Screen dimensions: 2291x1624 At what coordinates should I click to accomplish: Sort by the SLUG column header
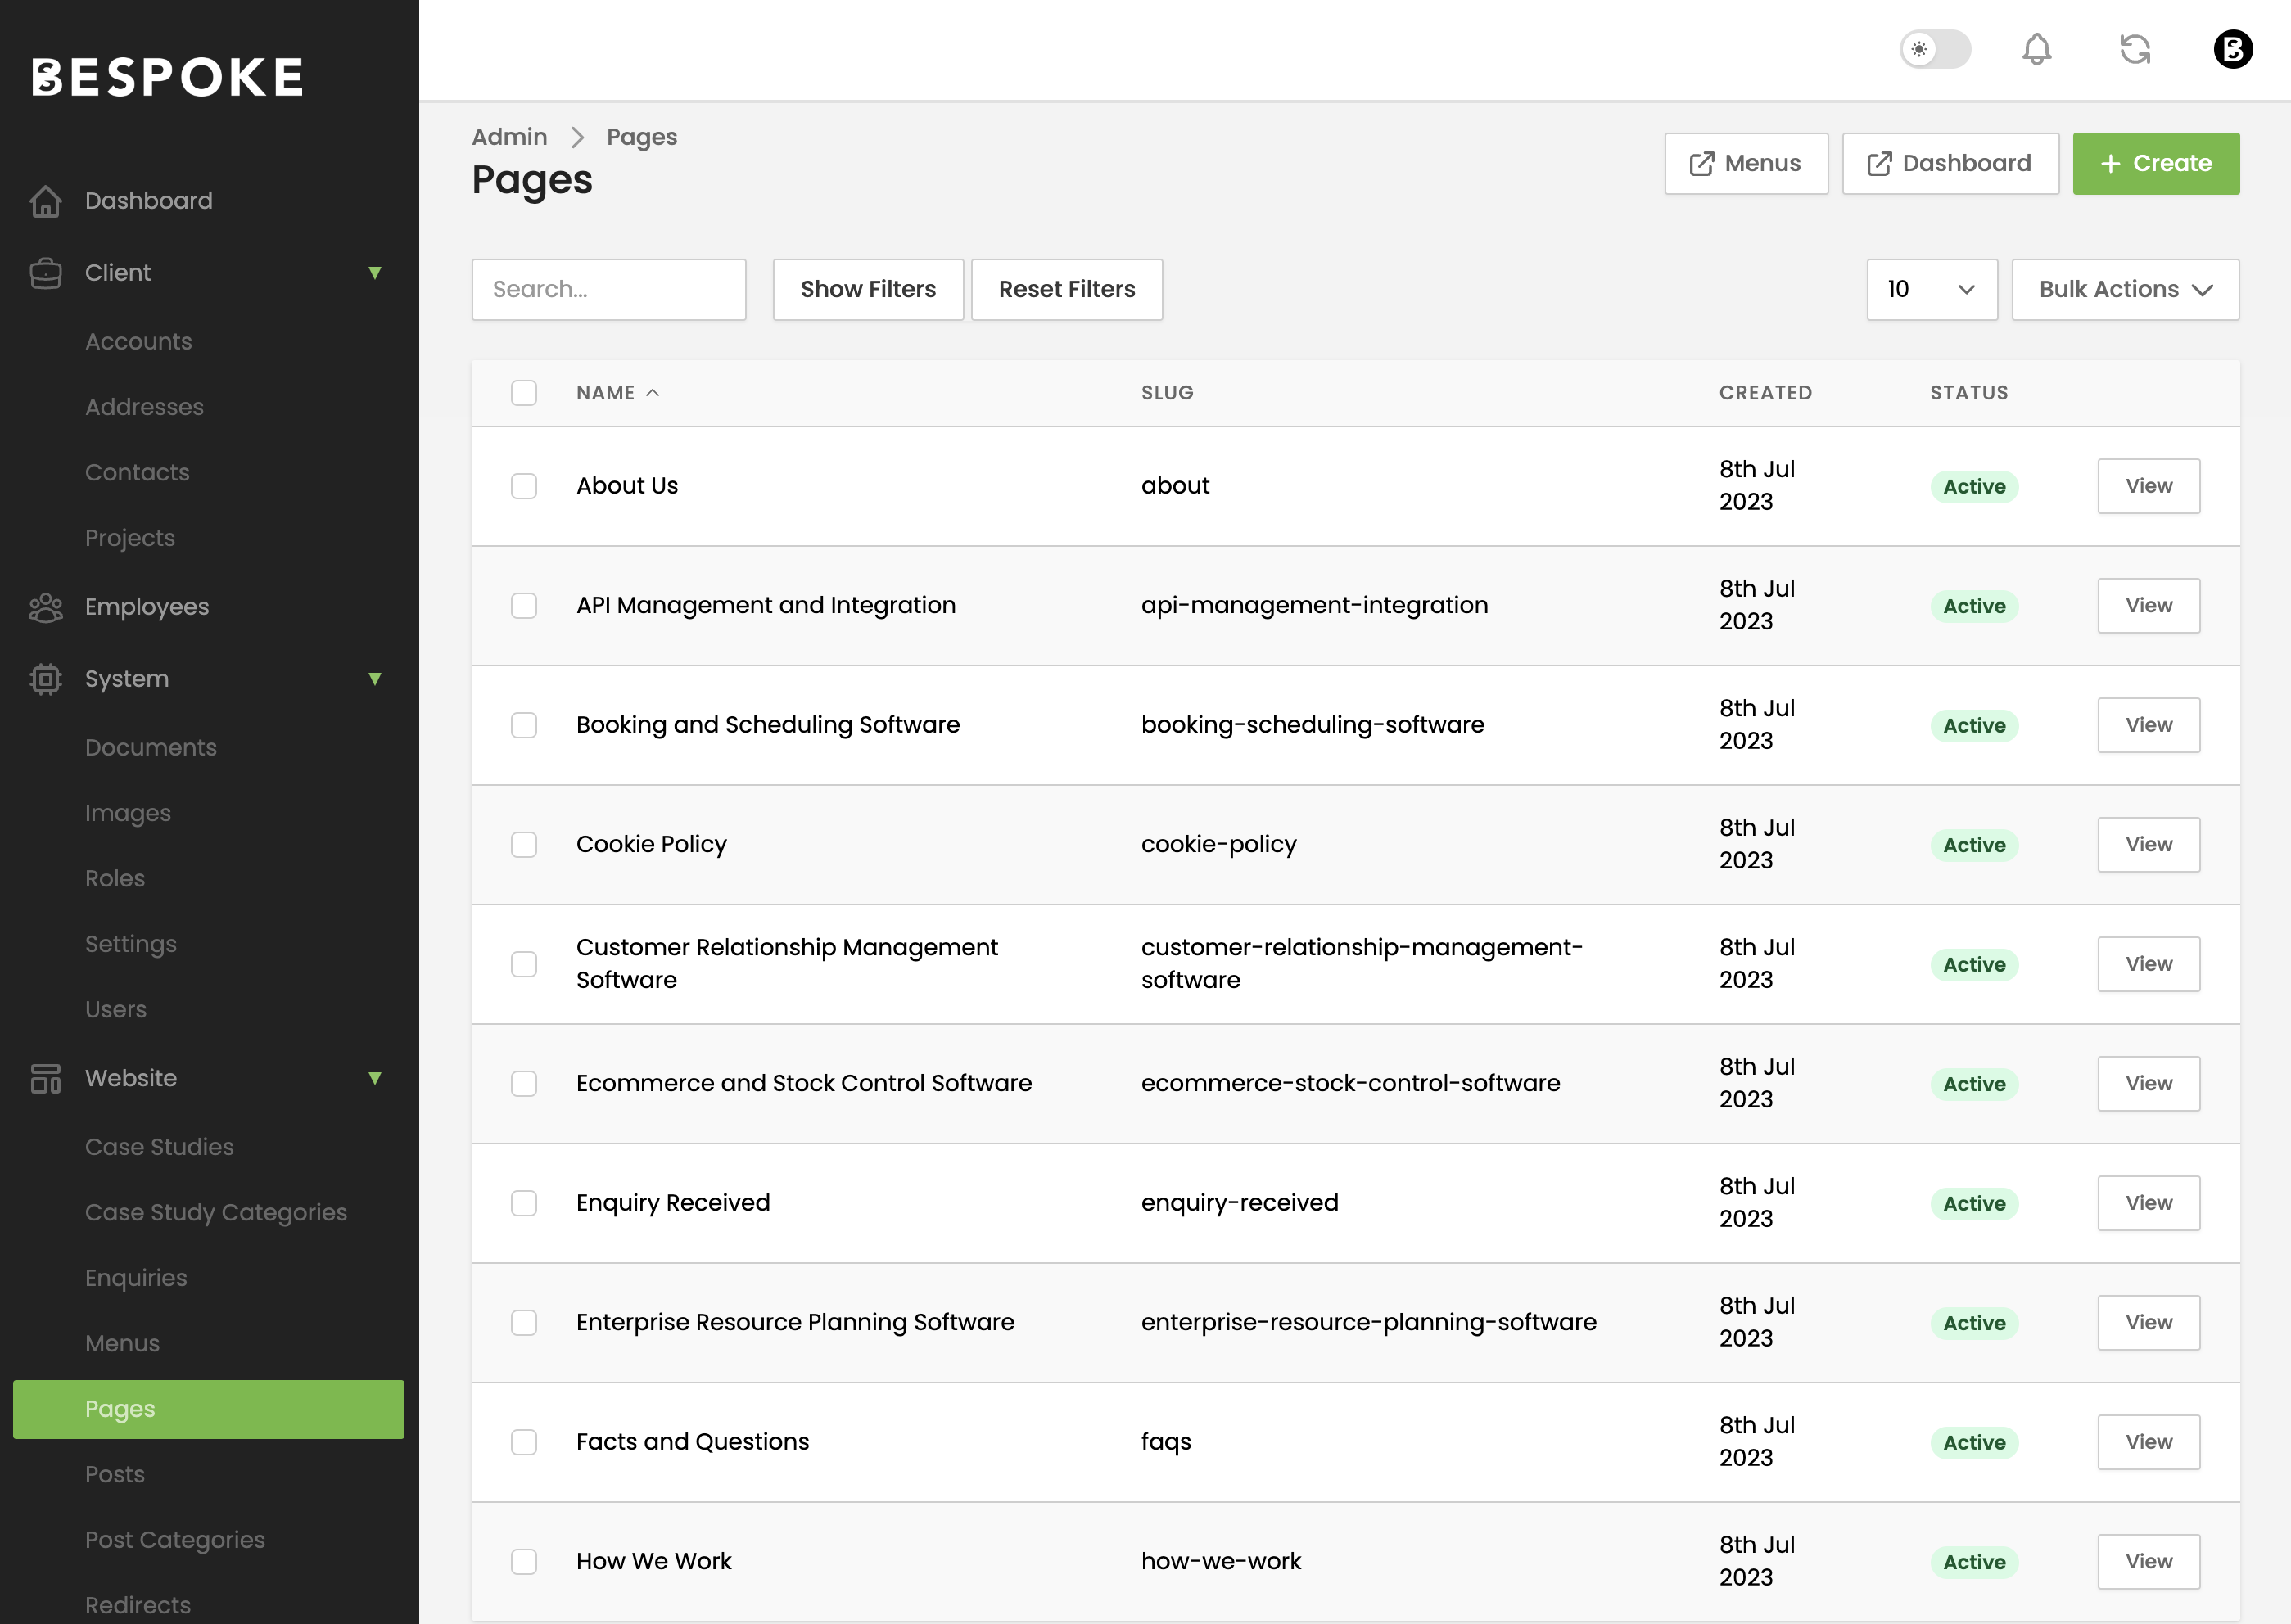click(x=1167, y=393)
